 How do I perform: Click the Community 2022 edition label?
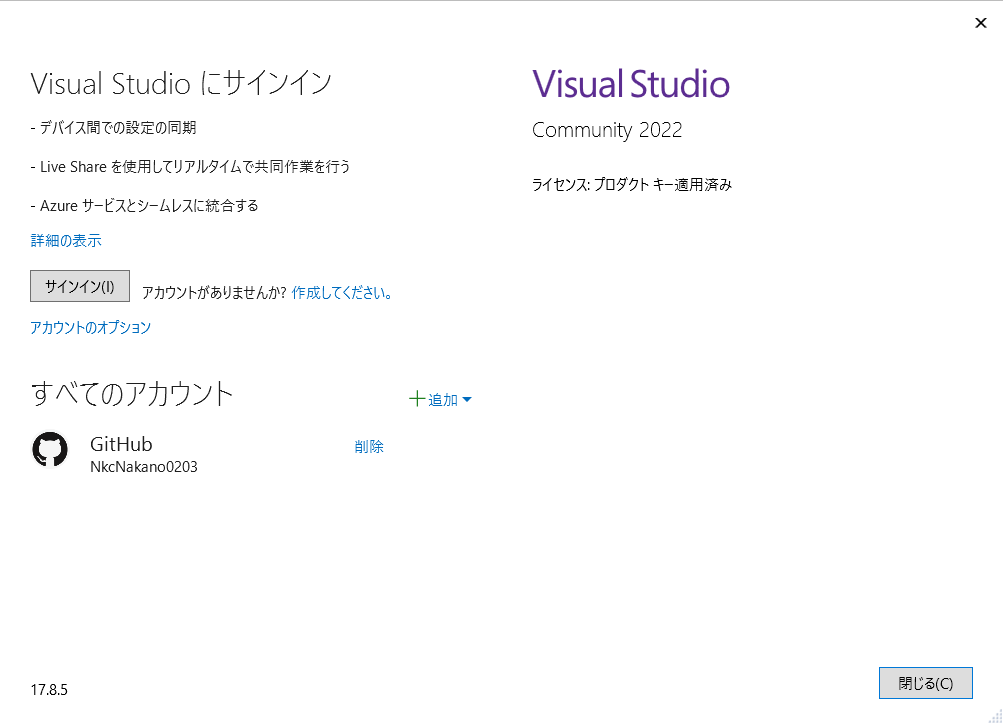click(x=607, y=130)
